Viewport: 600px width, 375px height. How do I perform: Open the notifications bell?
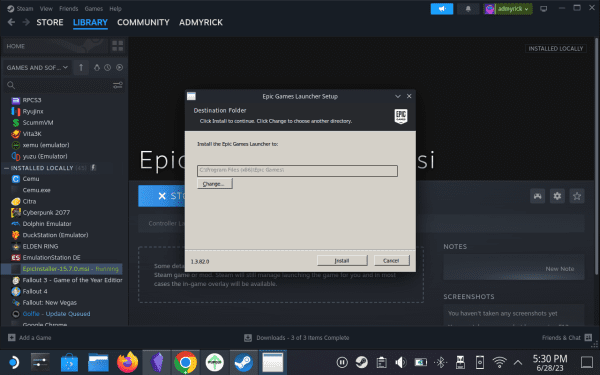468,9
